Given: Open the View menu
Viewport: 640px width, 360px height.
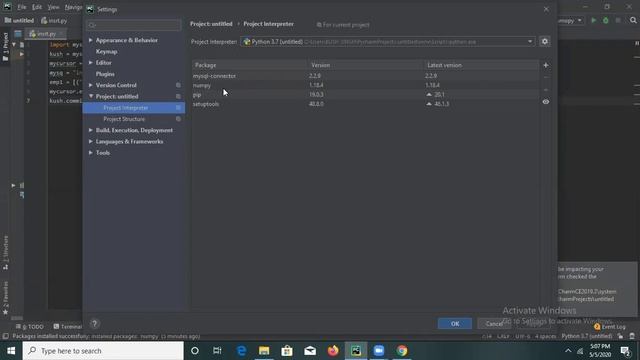Looking at the screenshot, I should 53,7.
